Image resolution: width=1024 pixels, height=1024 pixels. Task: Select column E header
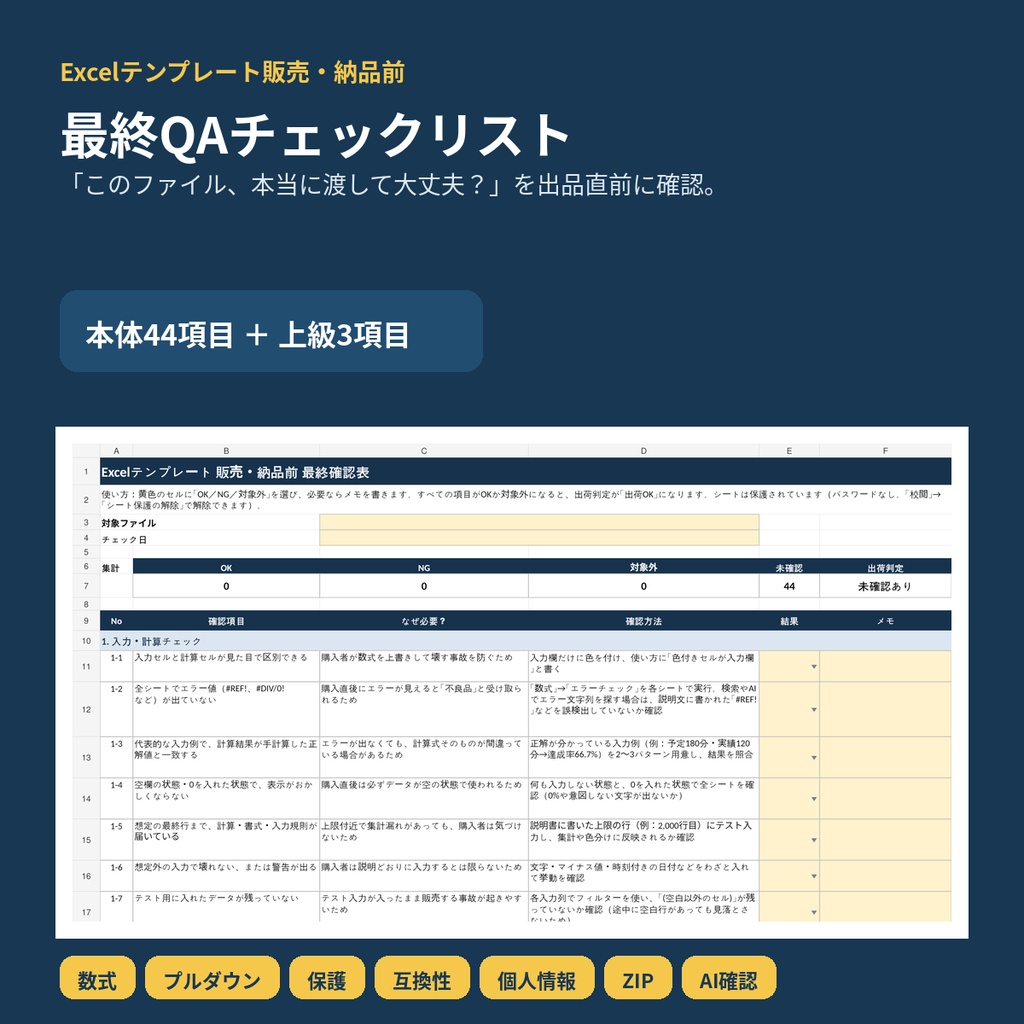[789, 451]
